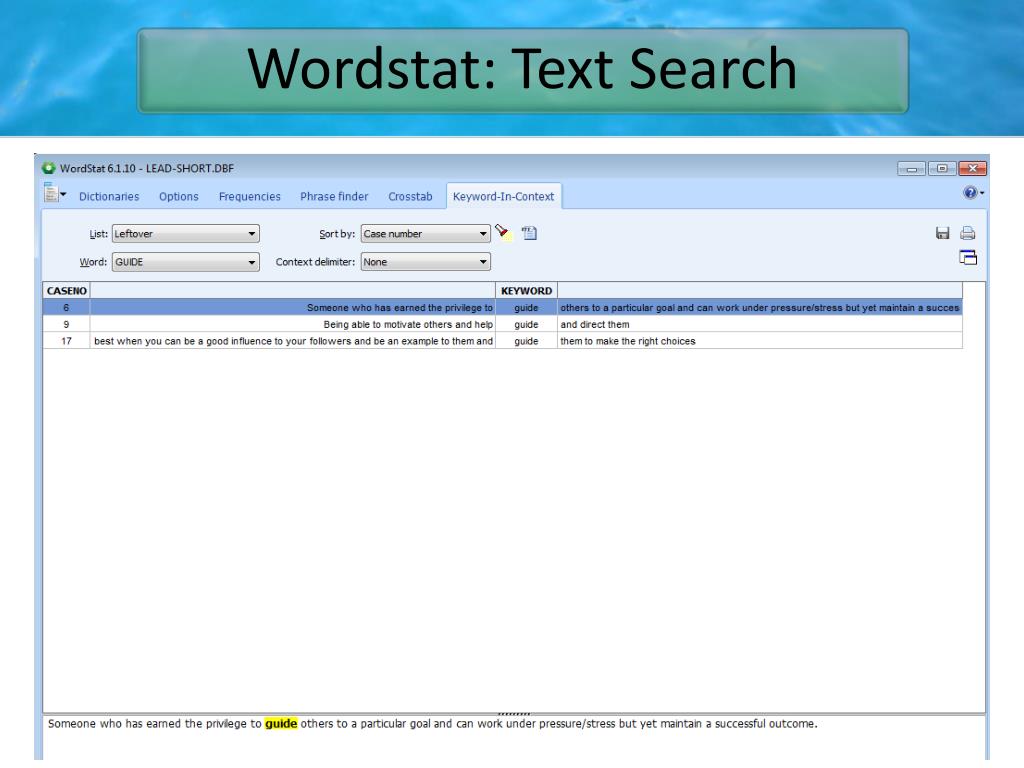Open the Crosstab tab
This screenshot has height=768, width=1024.
point(410,197)
